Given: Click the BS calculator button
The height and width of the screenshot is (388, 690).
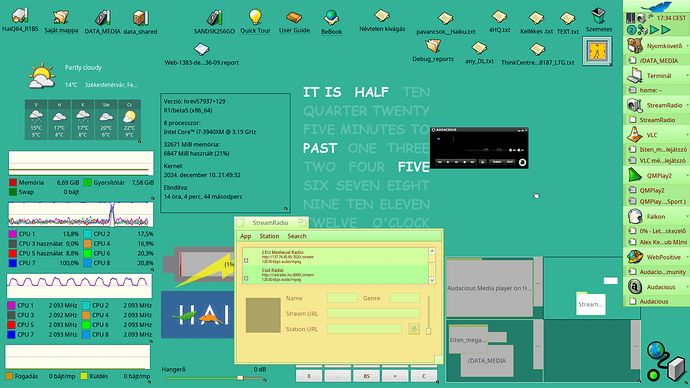Looking at the screenshot, I should tap(367, 376).
